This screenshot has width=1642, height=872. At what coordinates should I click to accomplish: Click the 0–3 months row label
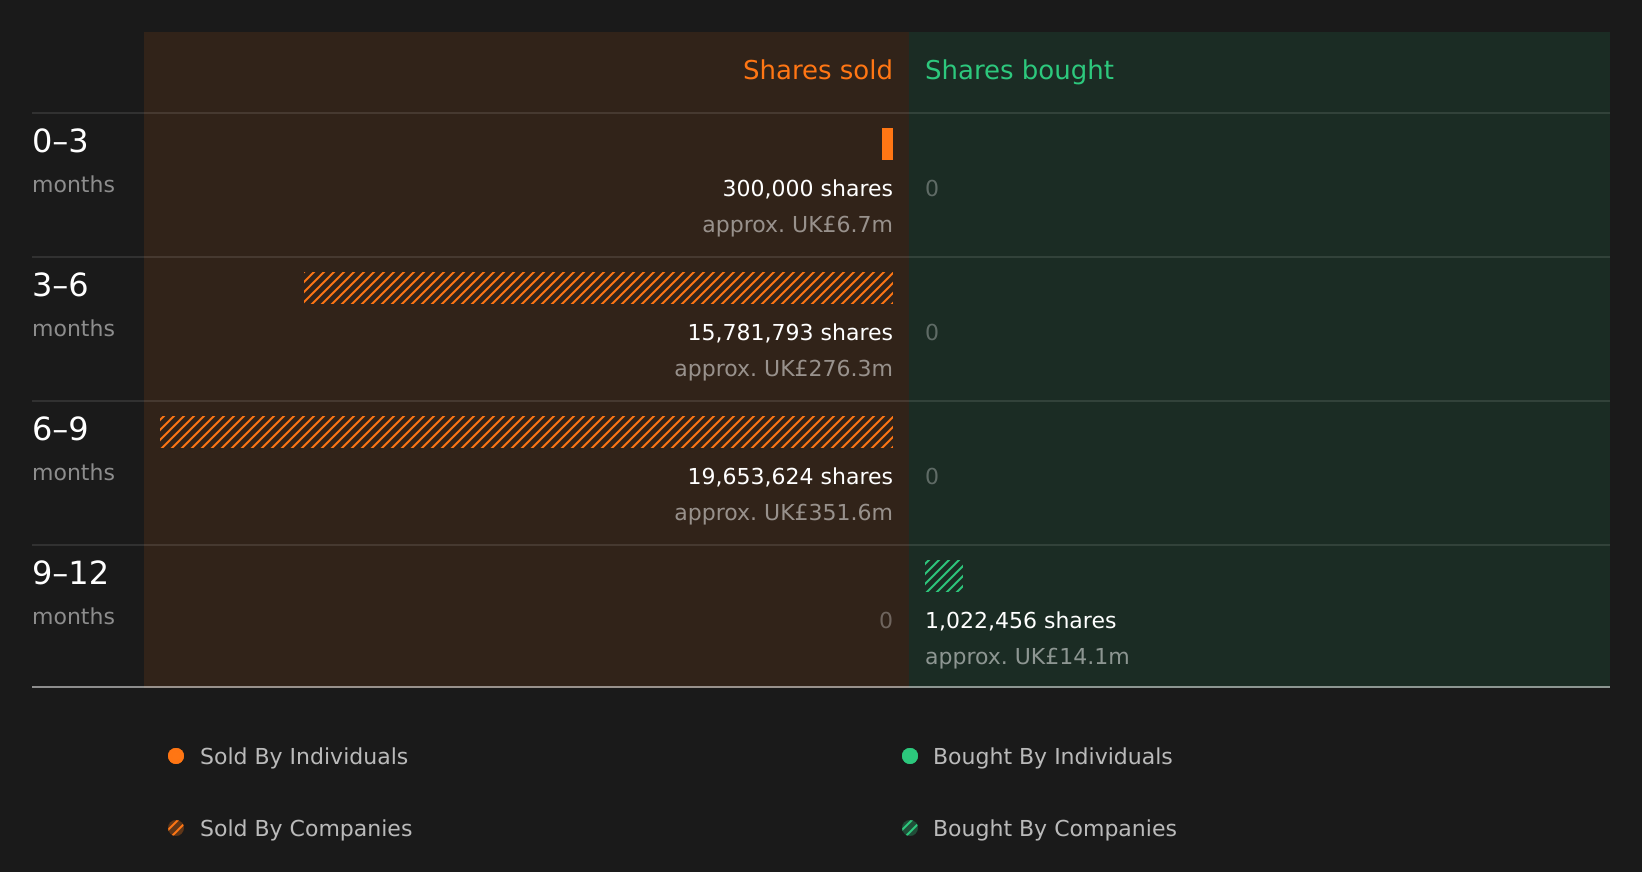(x=73, y=161)
